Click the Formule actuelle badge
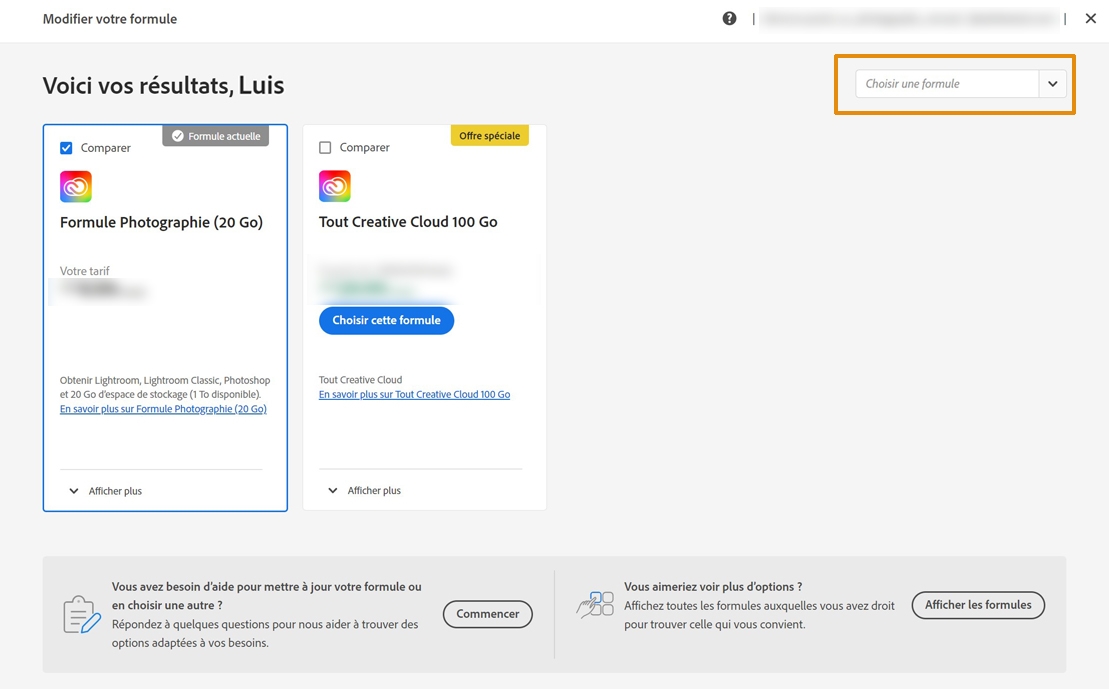The image size is (1109, 689). 216,136
